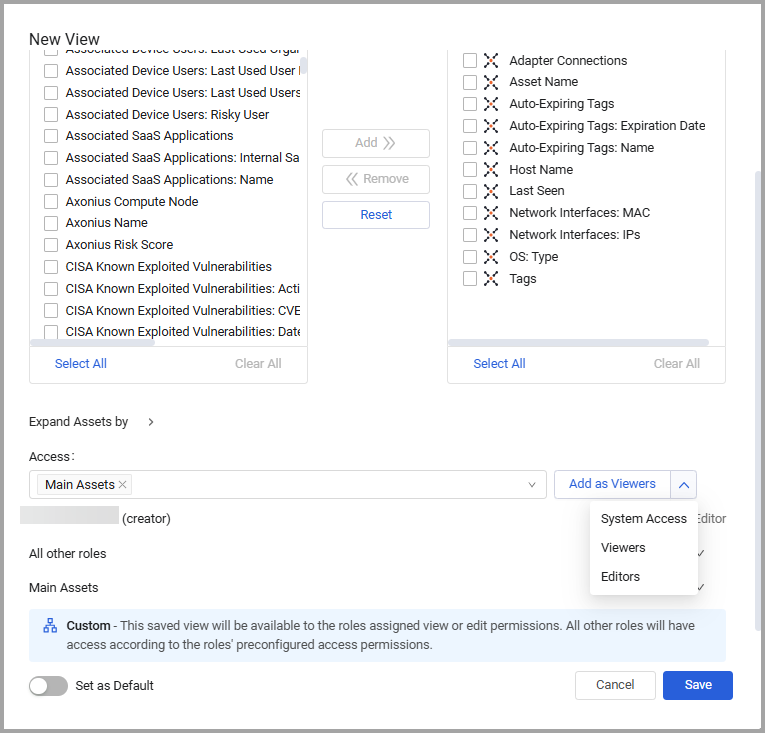Click Select All under the left list
Viewport: 765px width, 733px height.
click(x=81, y=364)
